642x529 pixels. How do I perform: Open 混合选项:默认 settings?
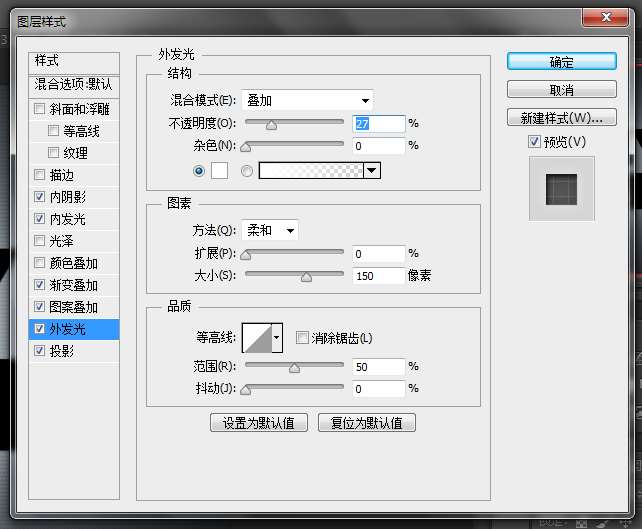click(74, 85)
